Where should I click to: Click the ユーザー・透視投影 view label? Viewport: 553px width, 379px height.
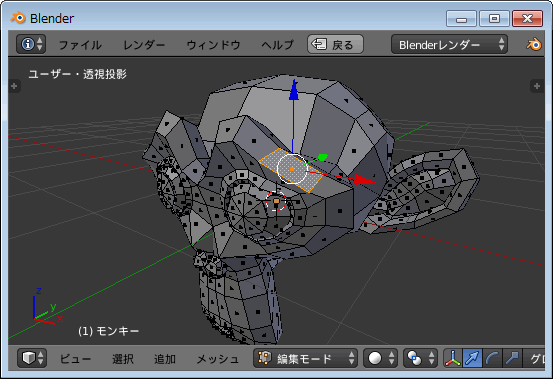pyautogui.click(x=78, y=74)
